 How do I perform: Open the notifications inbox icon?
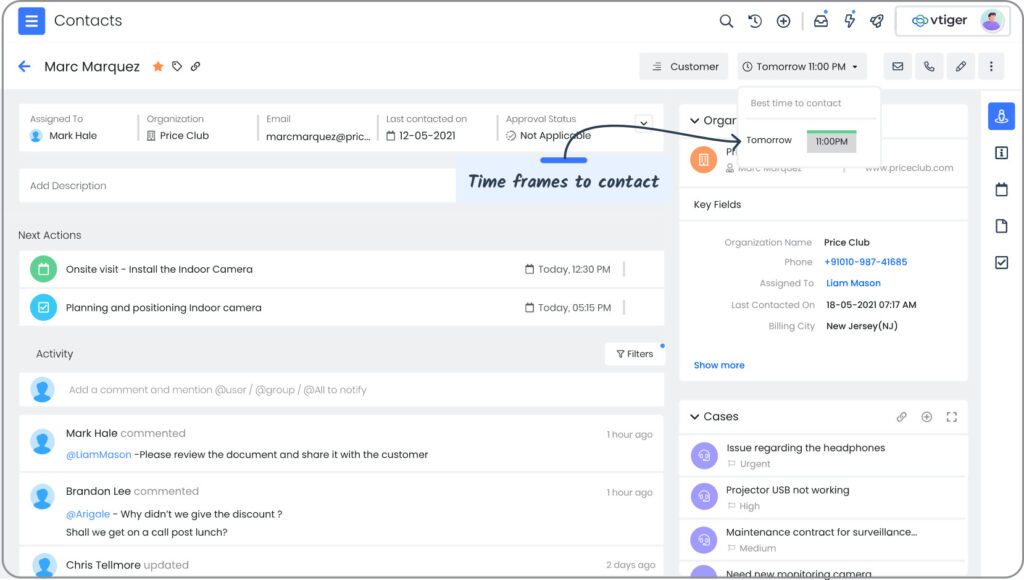point(821,21)
